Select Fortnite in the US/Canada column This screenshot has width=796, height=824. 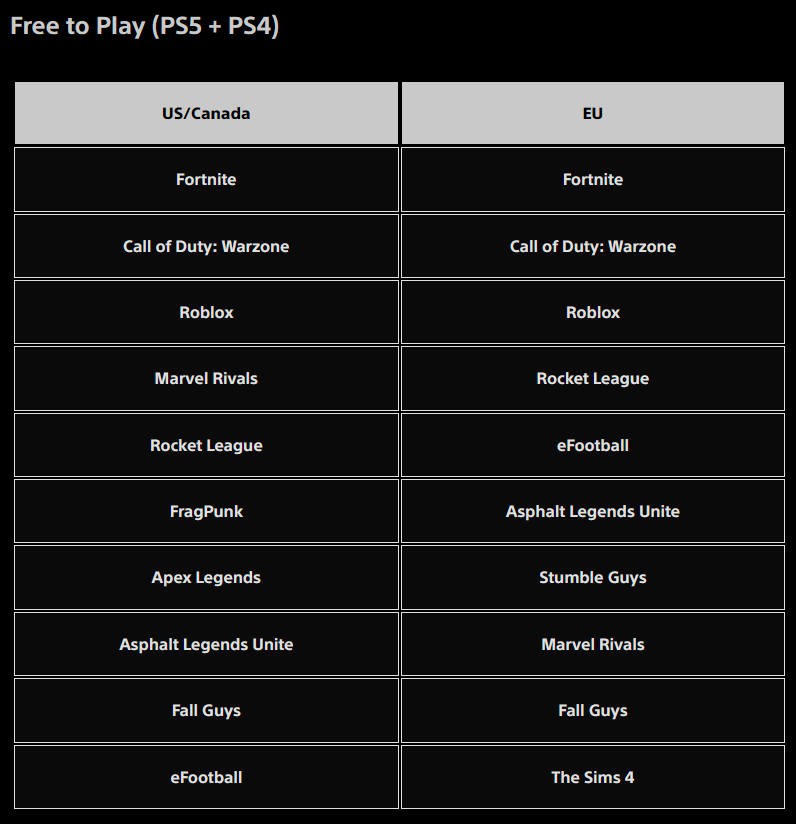206,180
